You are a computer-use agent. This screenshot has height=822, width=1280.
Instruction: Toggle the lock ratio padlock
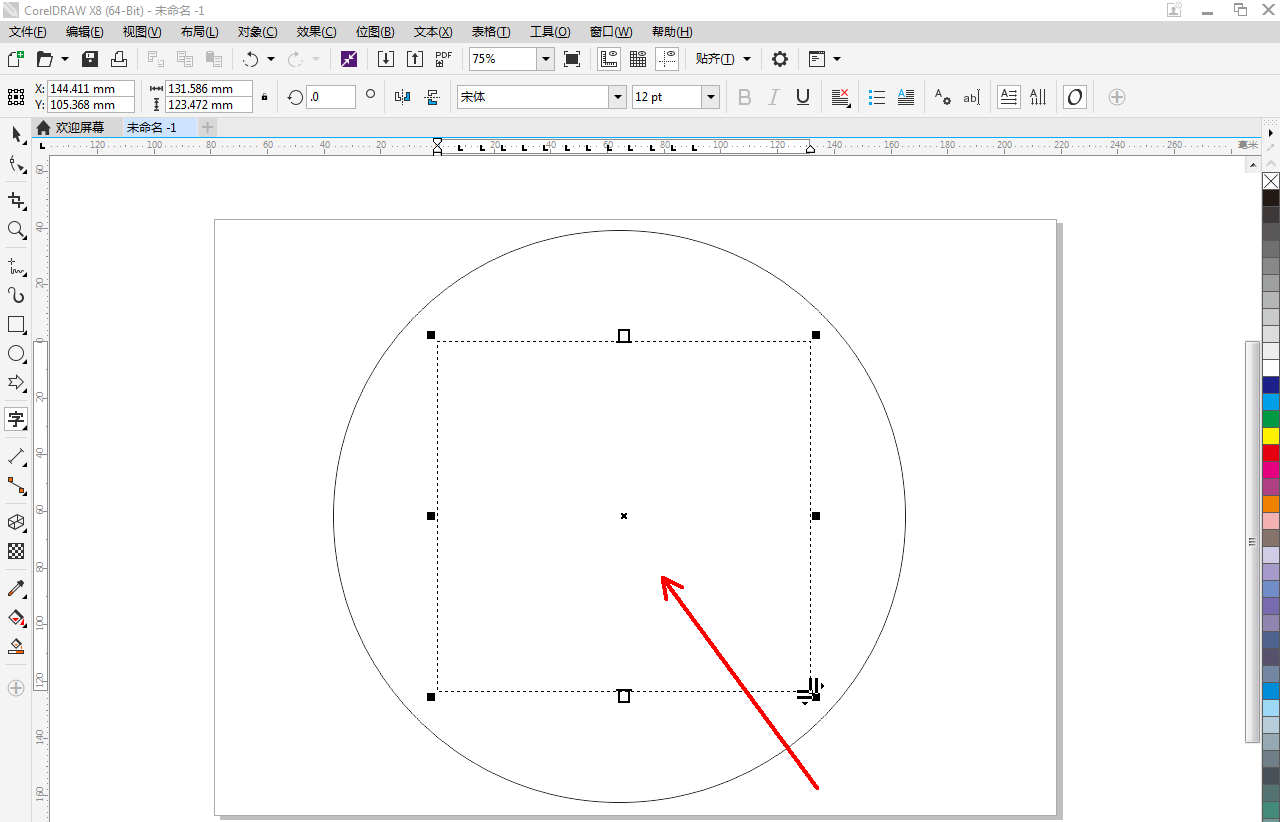click(x=264, y=97)
